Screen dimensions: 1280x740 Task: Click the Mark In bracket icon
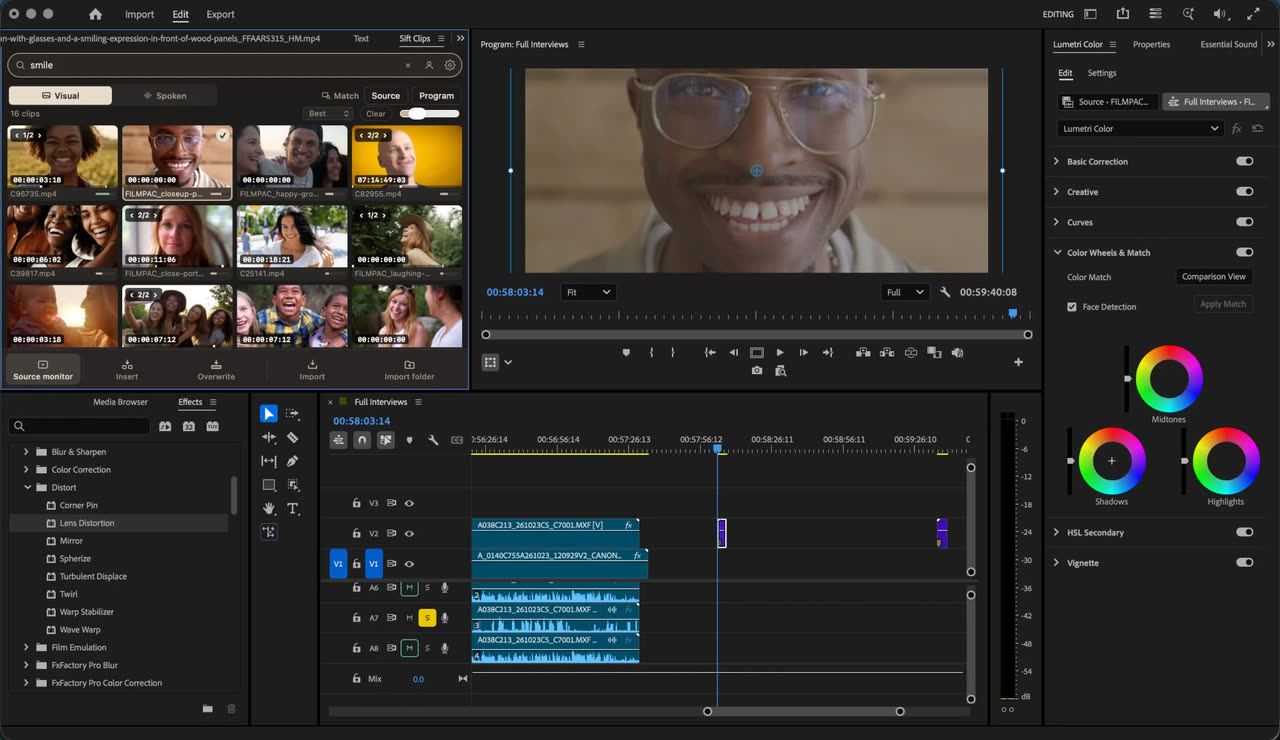651,352
